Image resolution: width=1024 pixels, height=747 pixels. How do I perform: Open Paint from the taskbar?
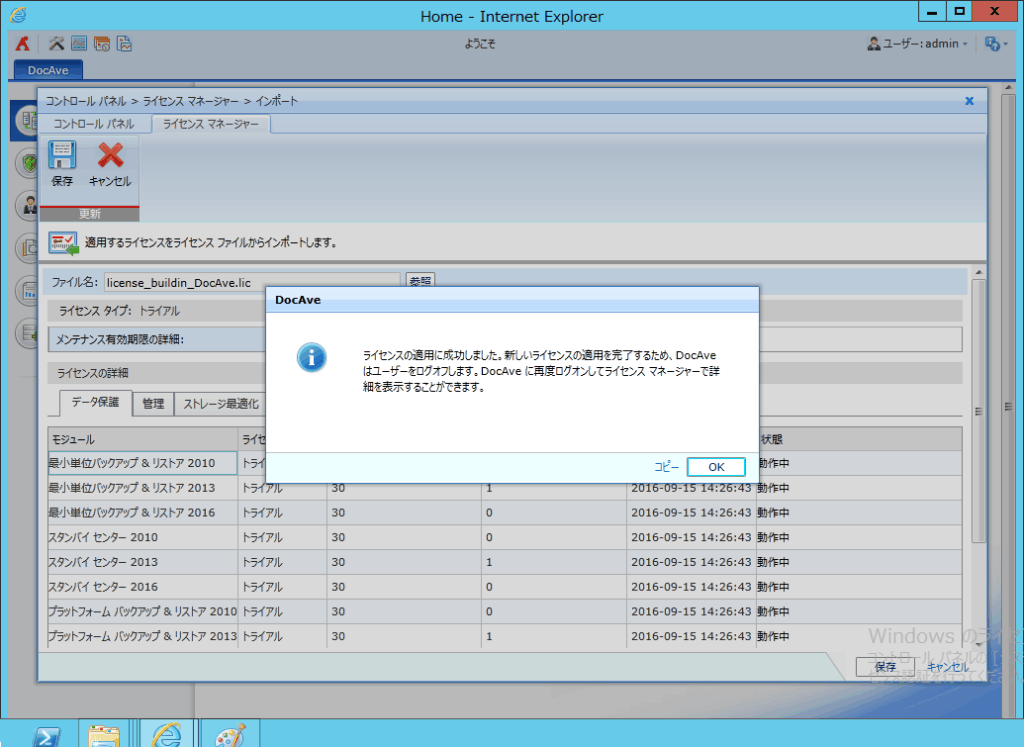pos(230,735)
